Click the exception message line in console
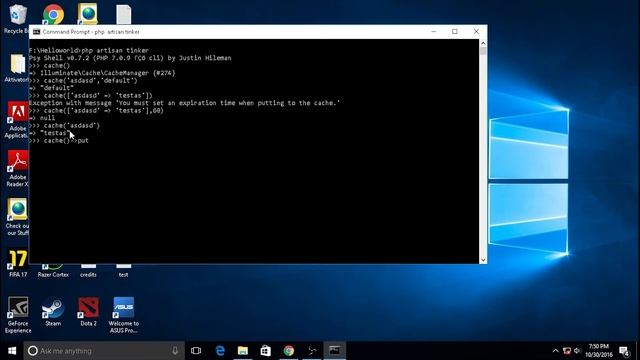The image size is (640, 360). pos(184,103)
